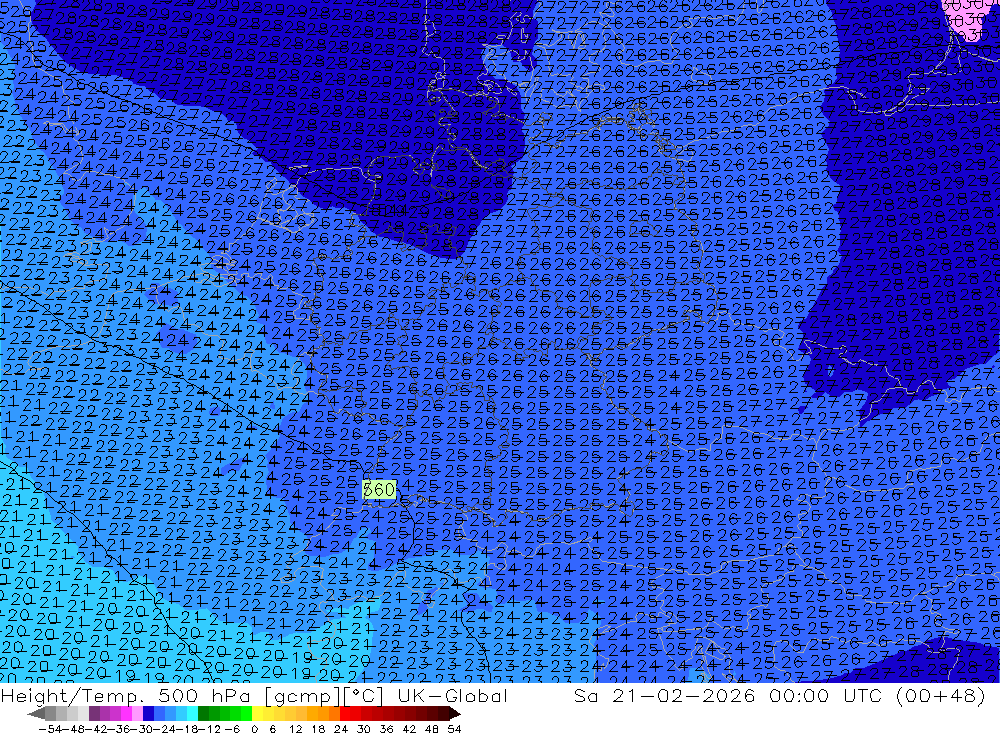Pick the cyan -18 swatch in the legend

click(x=192, y=713)
